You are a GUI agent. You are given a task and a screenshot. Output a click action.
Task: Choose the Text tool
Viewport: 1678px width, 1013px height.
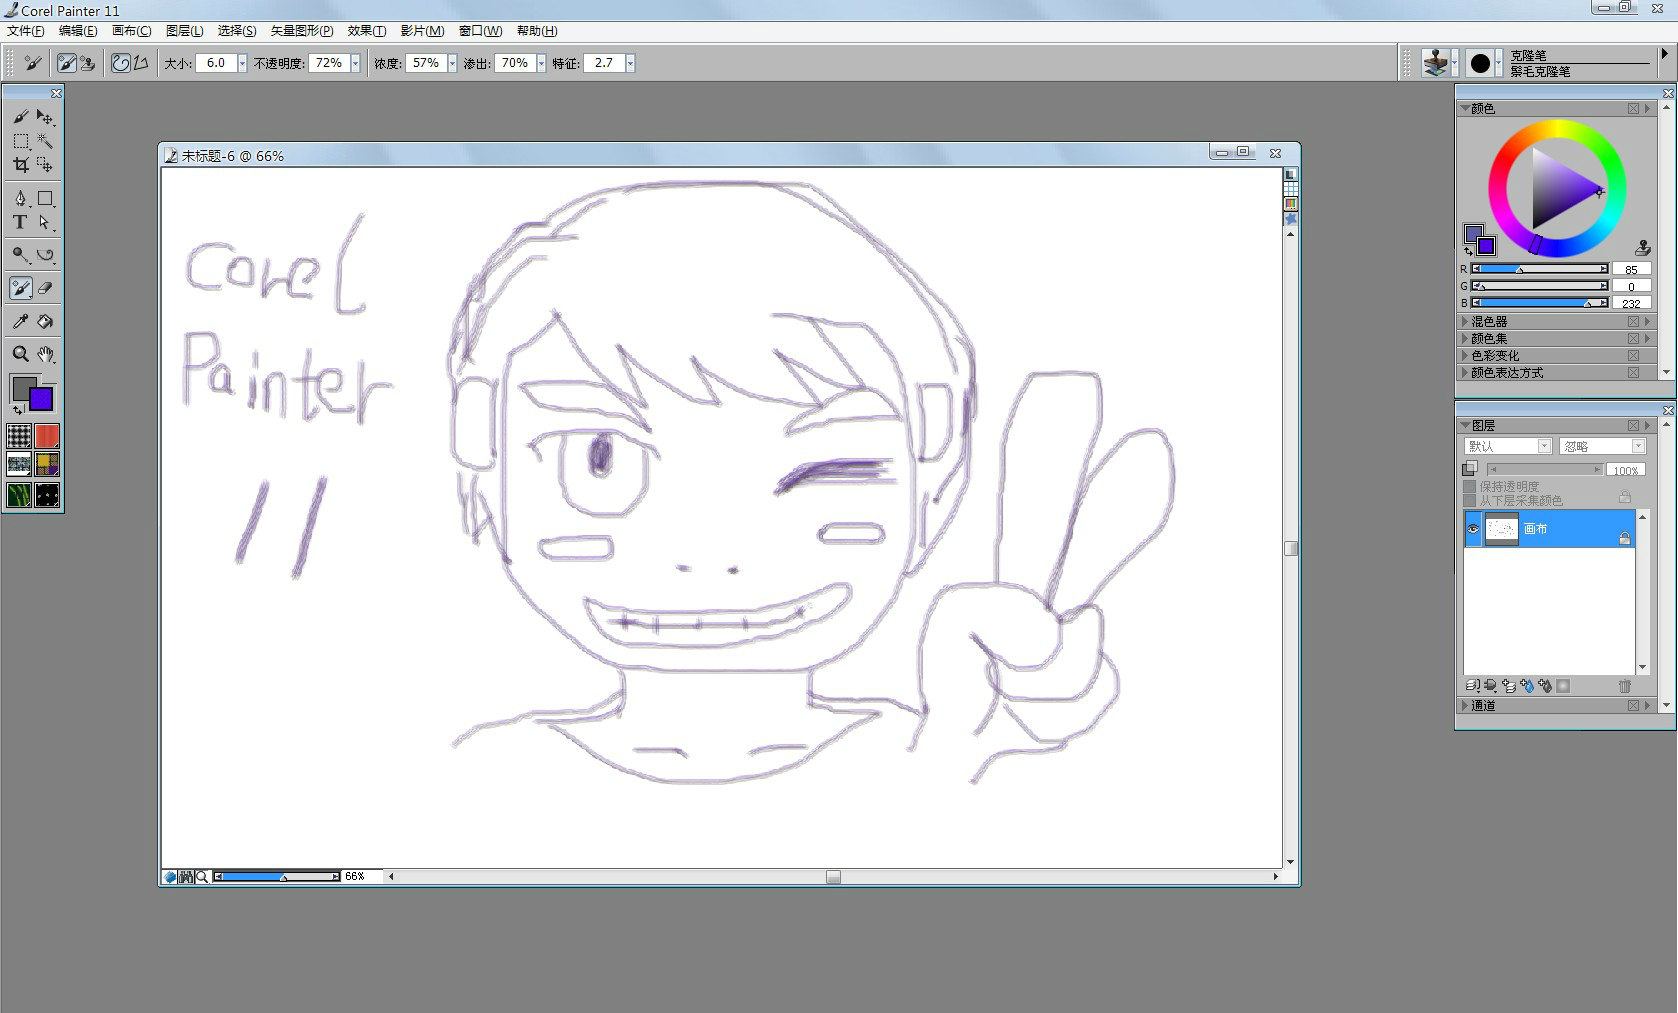20,222
